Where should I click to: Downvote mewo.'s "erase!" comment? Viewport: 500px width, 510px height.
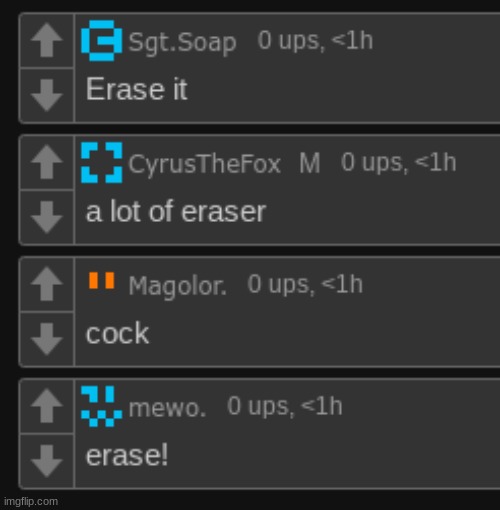point(47,461)
